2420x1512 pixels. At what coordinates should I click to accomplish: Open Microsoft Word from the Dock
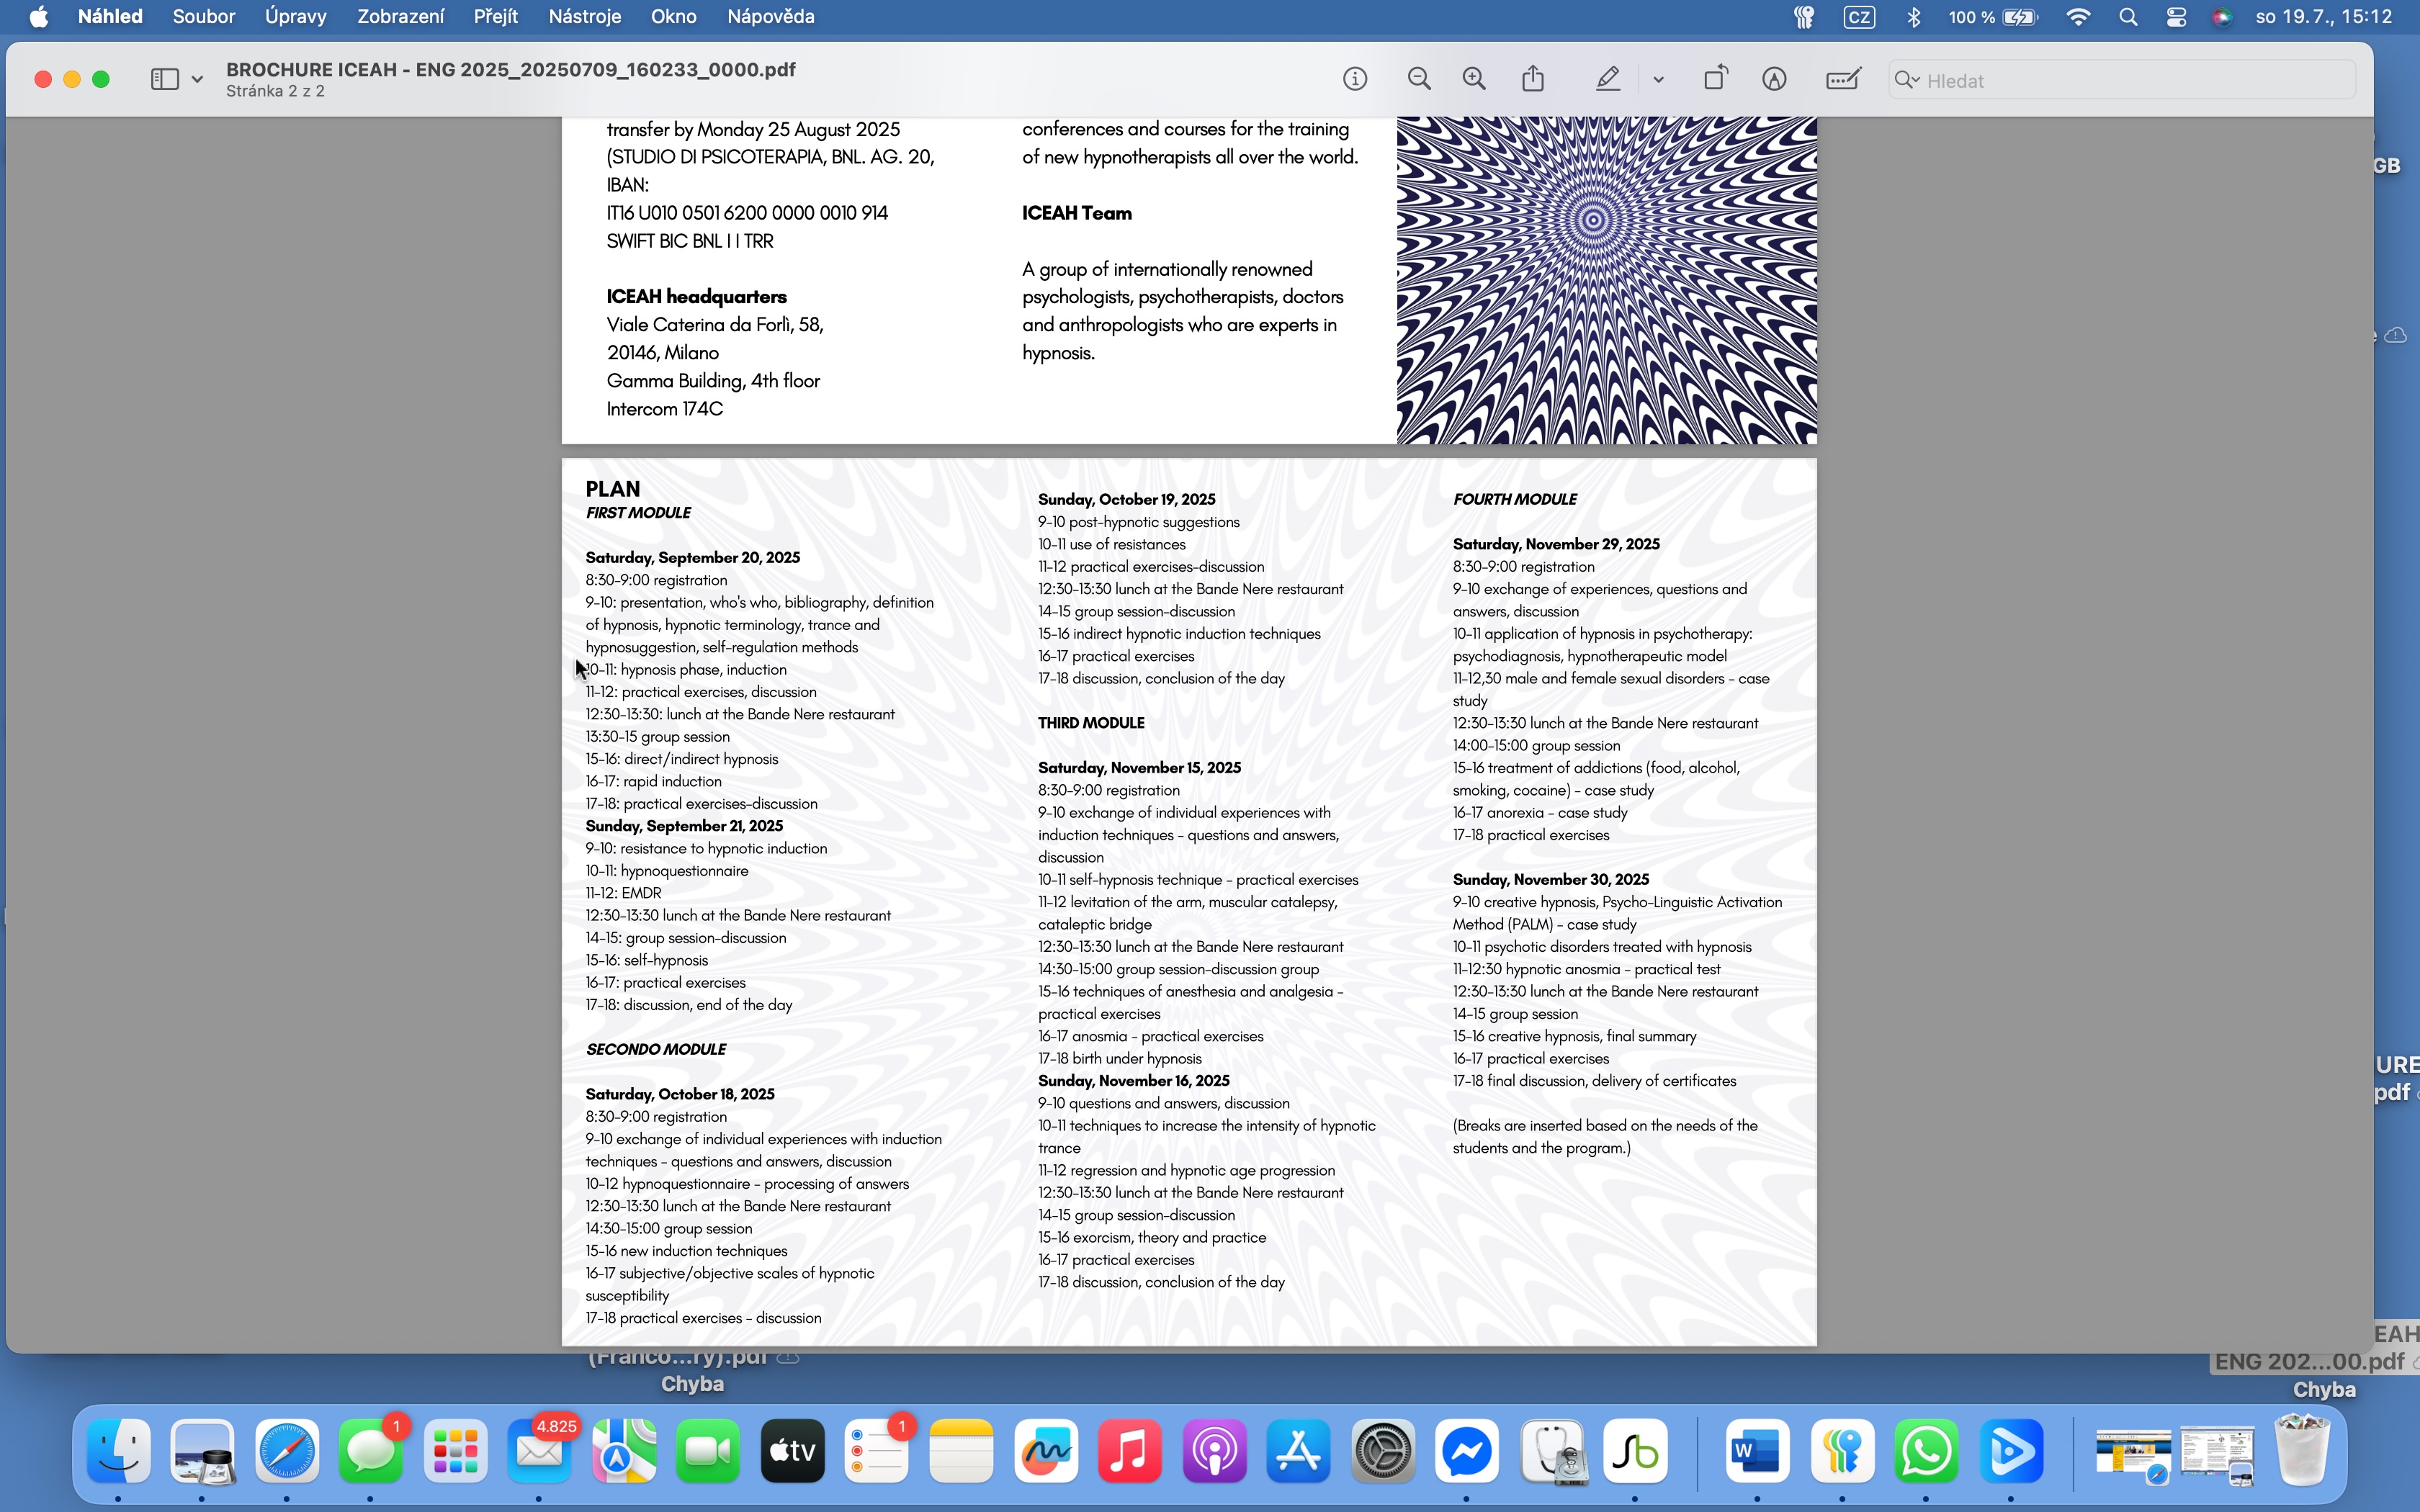pyautogui.click(x=1757, y=1450)
